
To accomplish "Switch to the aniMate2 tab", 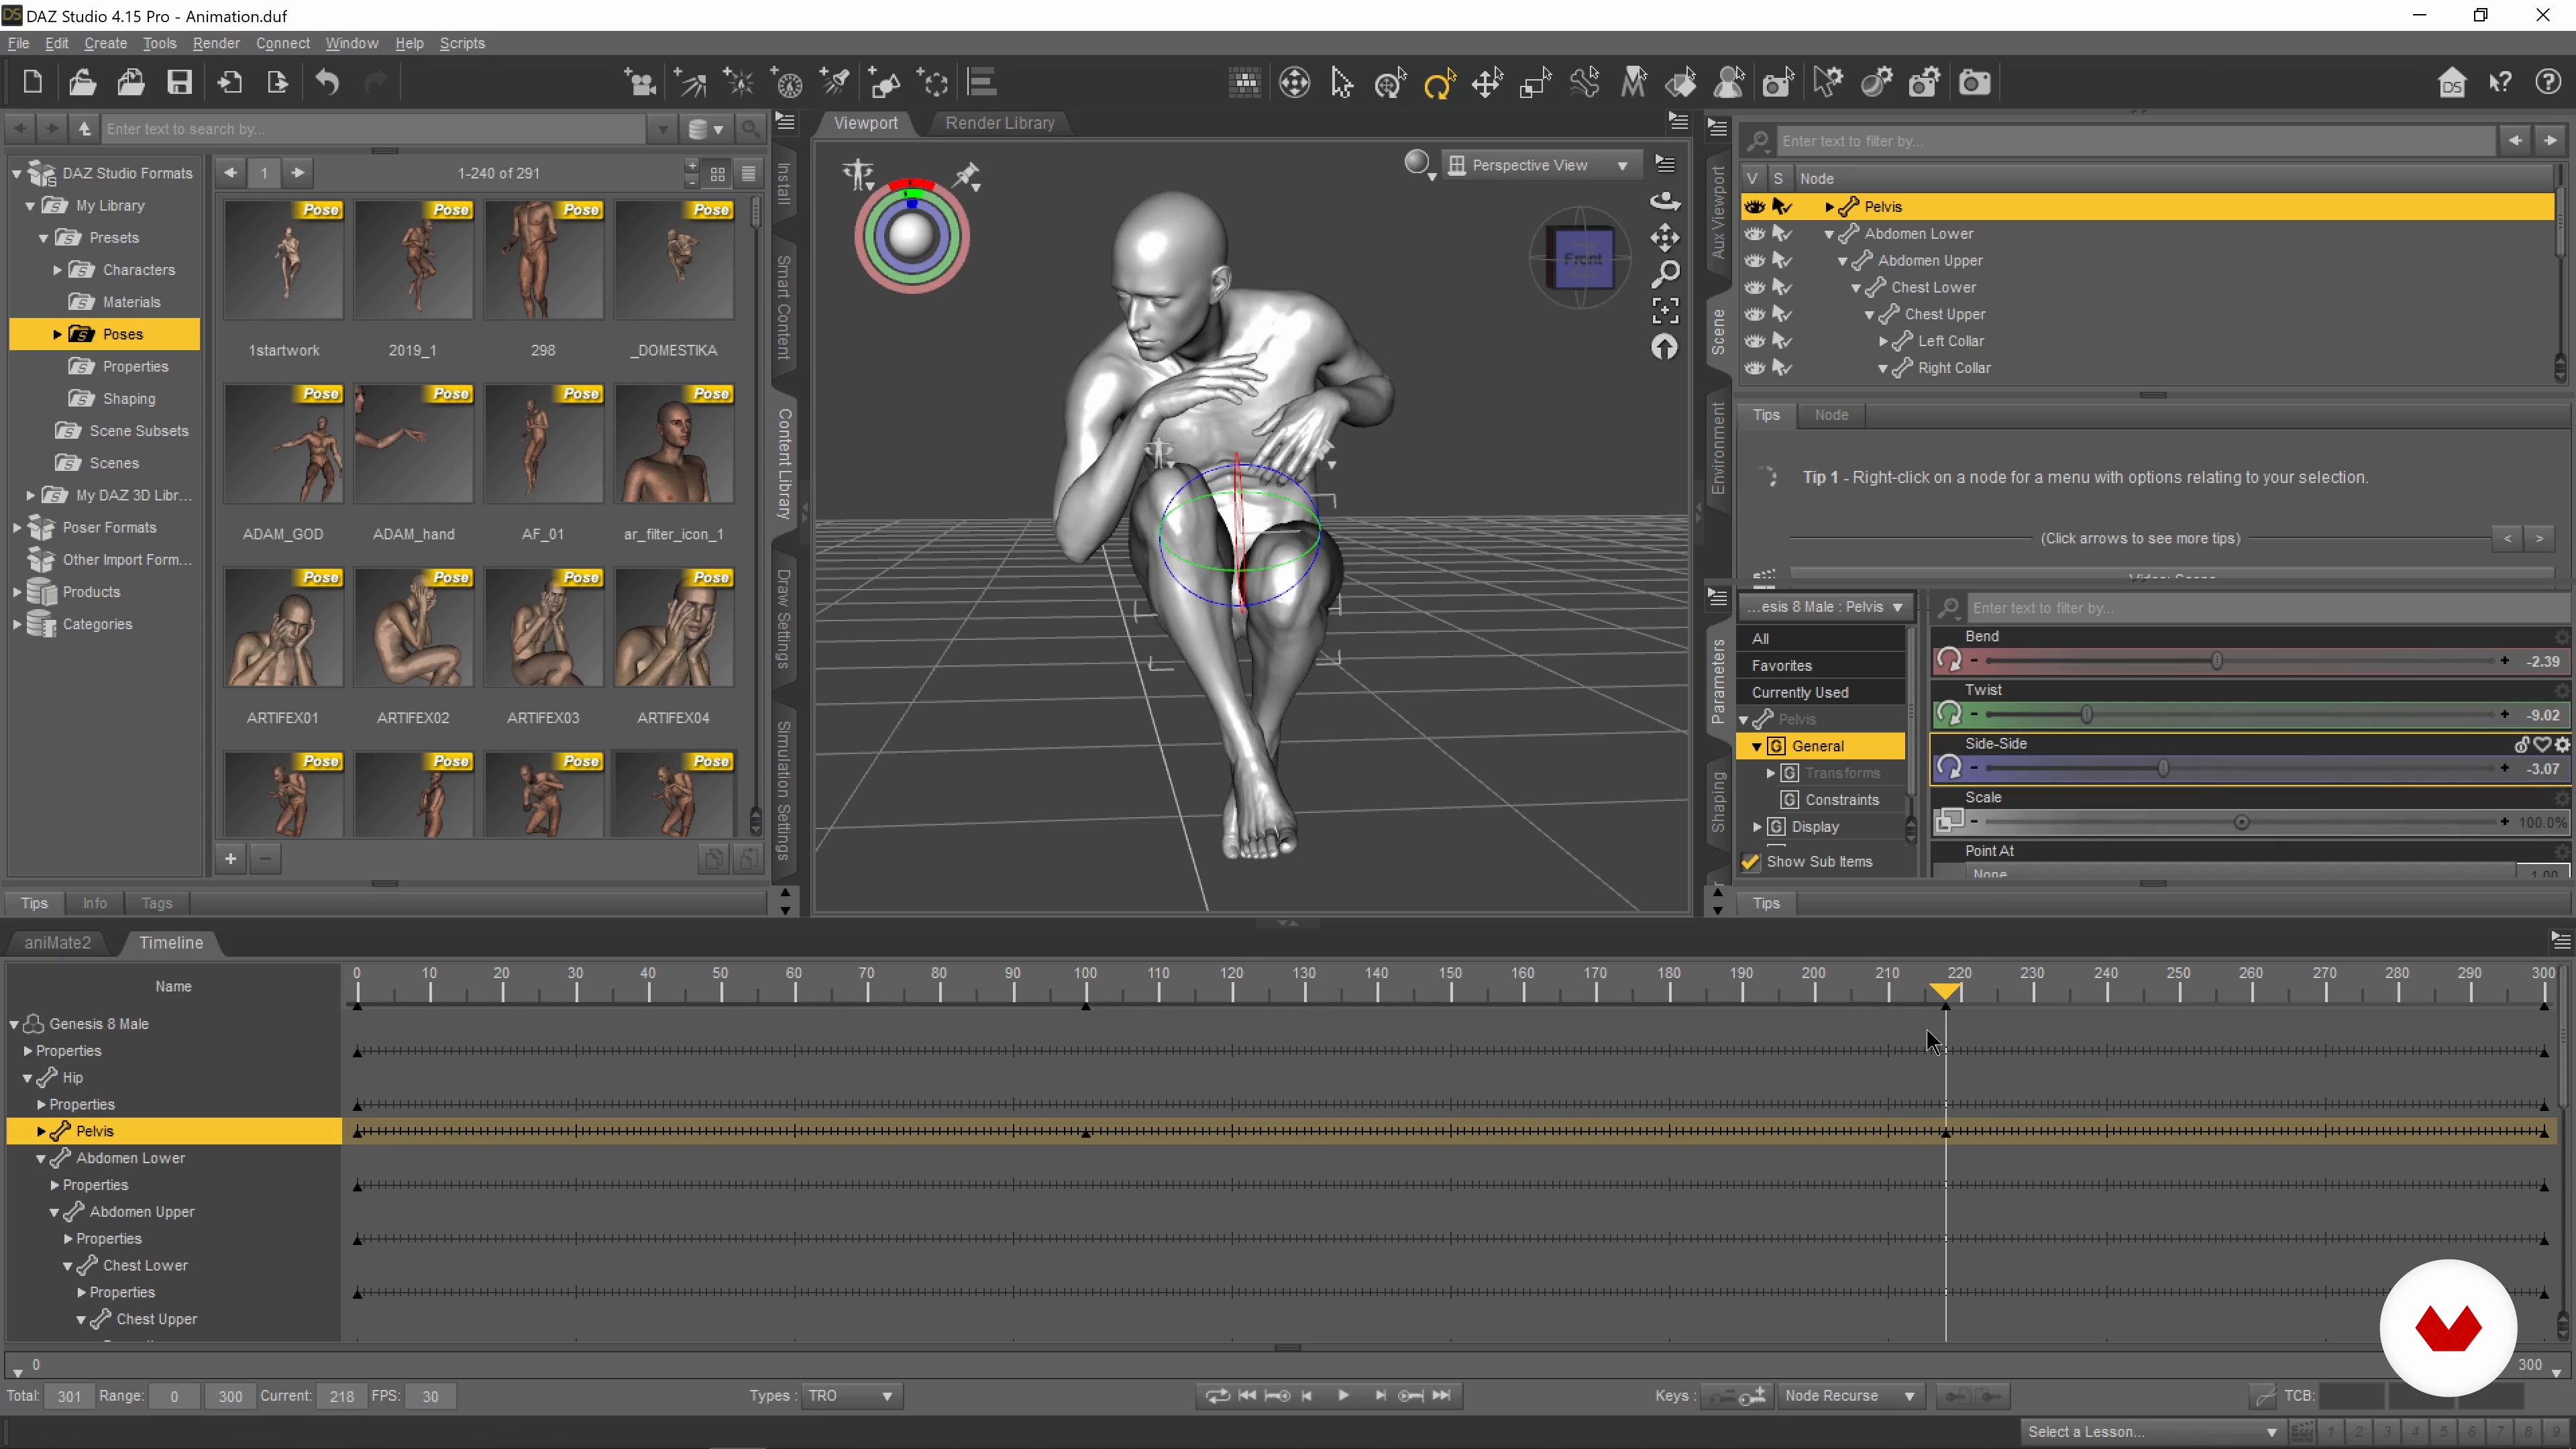I will (57, 943).
